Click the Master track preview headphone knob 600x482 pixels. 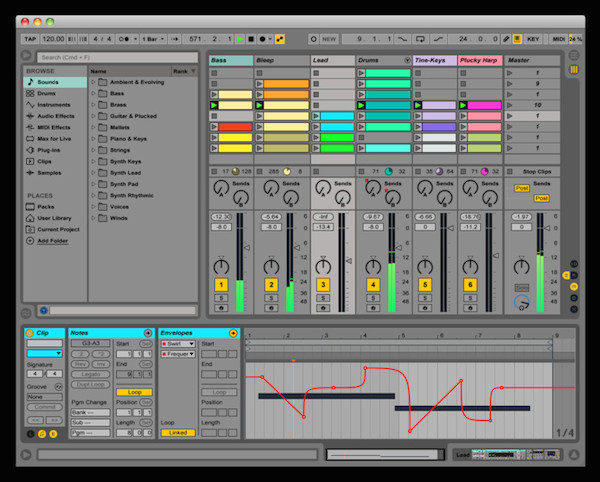(x=520, y=302)
